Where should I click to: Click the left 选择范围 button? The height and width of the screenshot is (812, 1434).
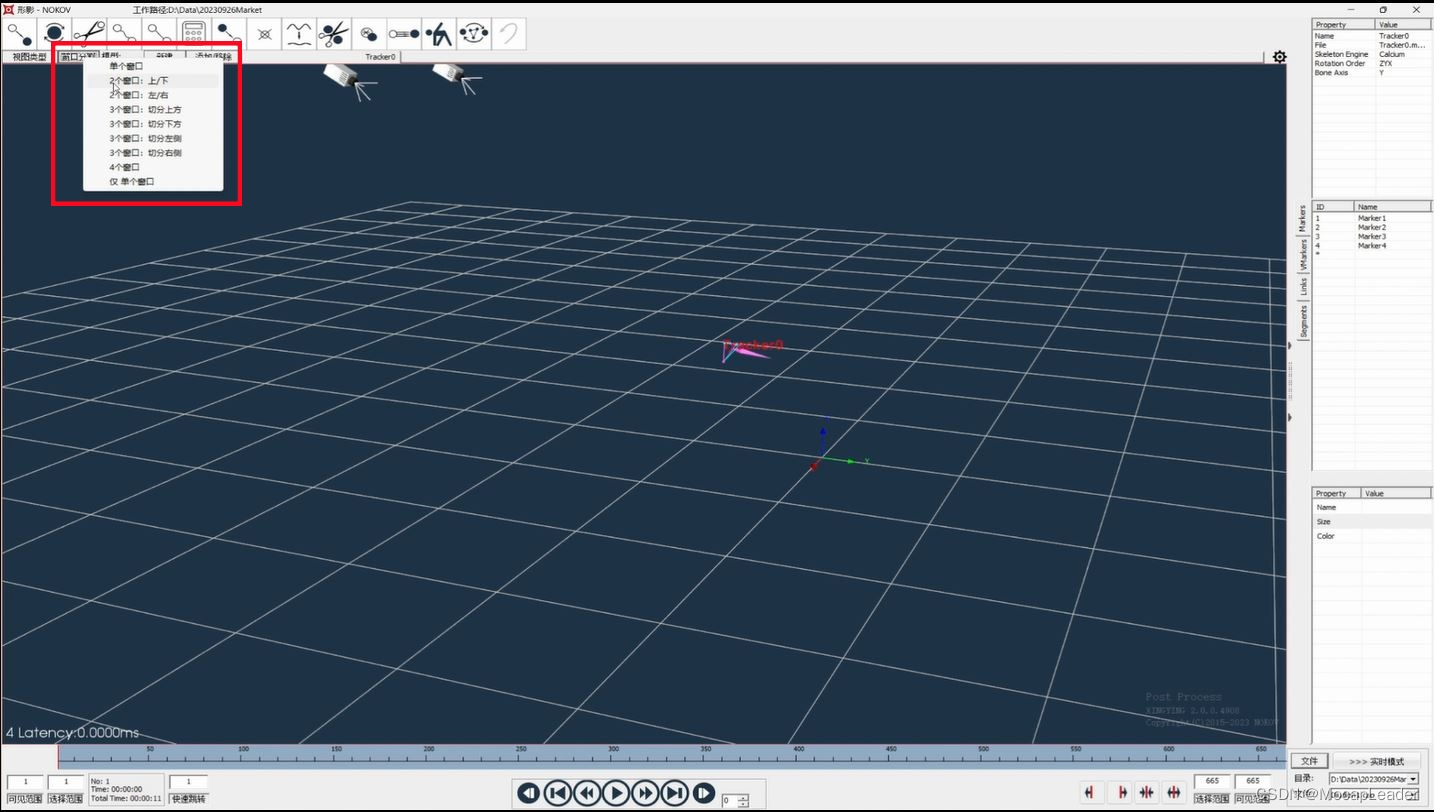(x=66, y=798)
